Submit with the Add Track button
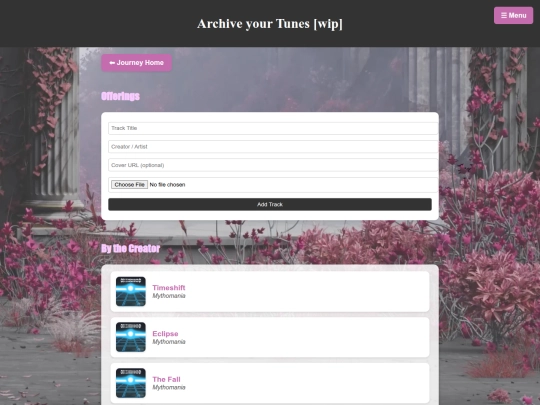The image size is (540, 405). click(270, 204)
